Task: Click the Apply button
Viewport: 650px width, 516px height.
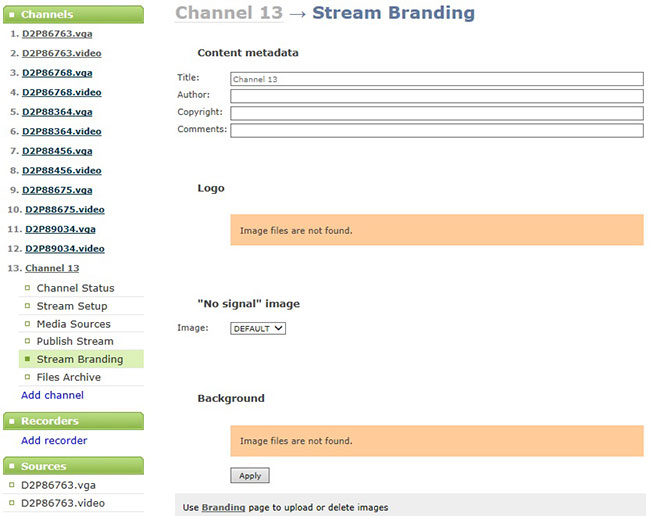Action: tap(249, 476)
